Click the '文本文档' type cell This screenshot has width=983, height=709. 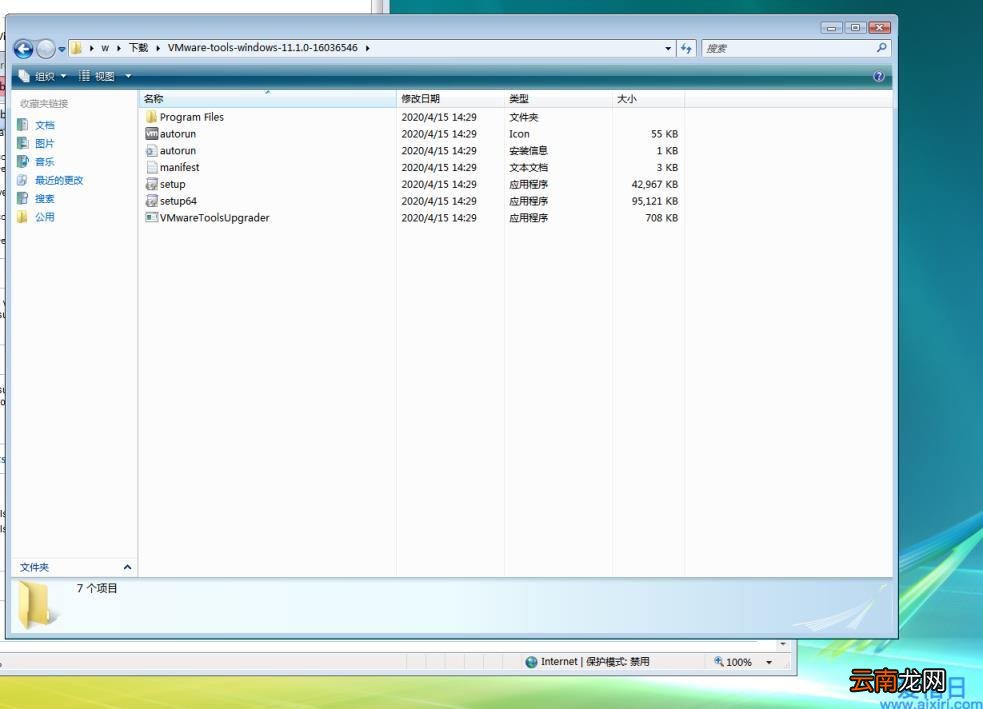[528, 167]
